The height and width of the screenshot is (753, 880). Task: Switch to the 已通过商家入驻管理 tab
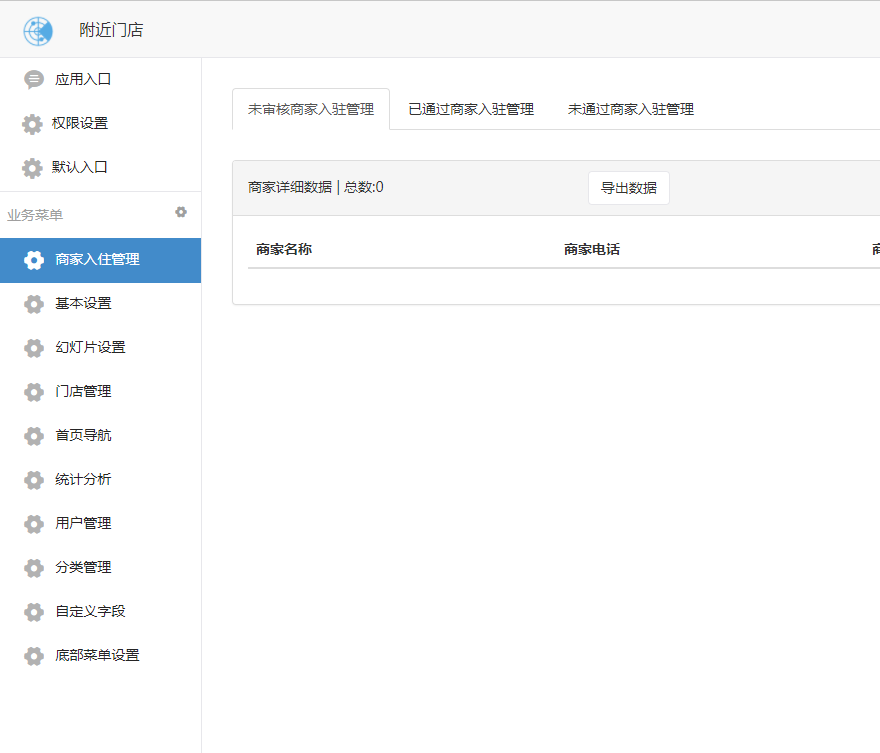[471, 109]
